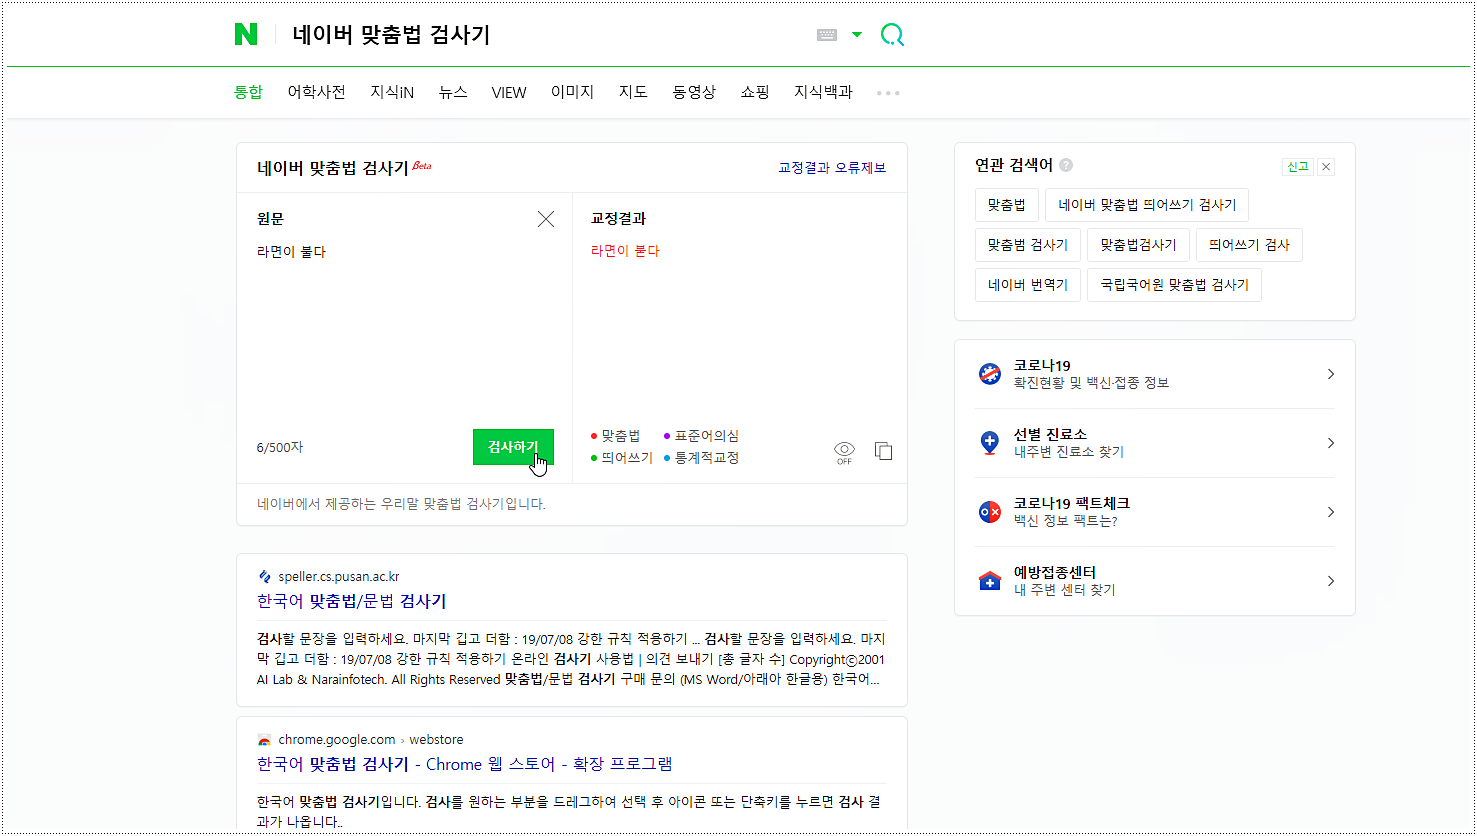Open the 지식백과 tab
This screenshot has height=836, width=1477.
823,92
